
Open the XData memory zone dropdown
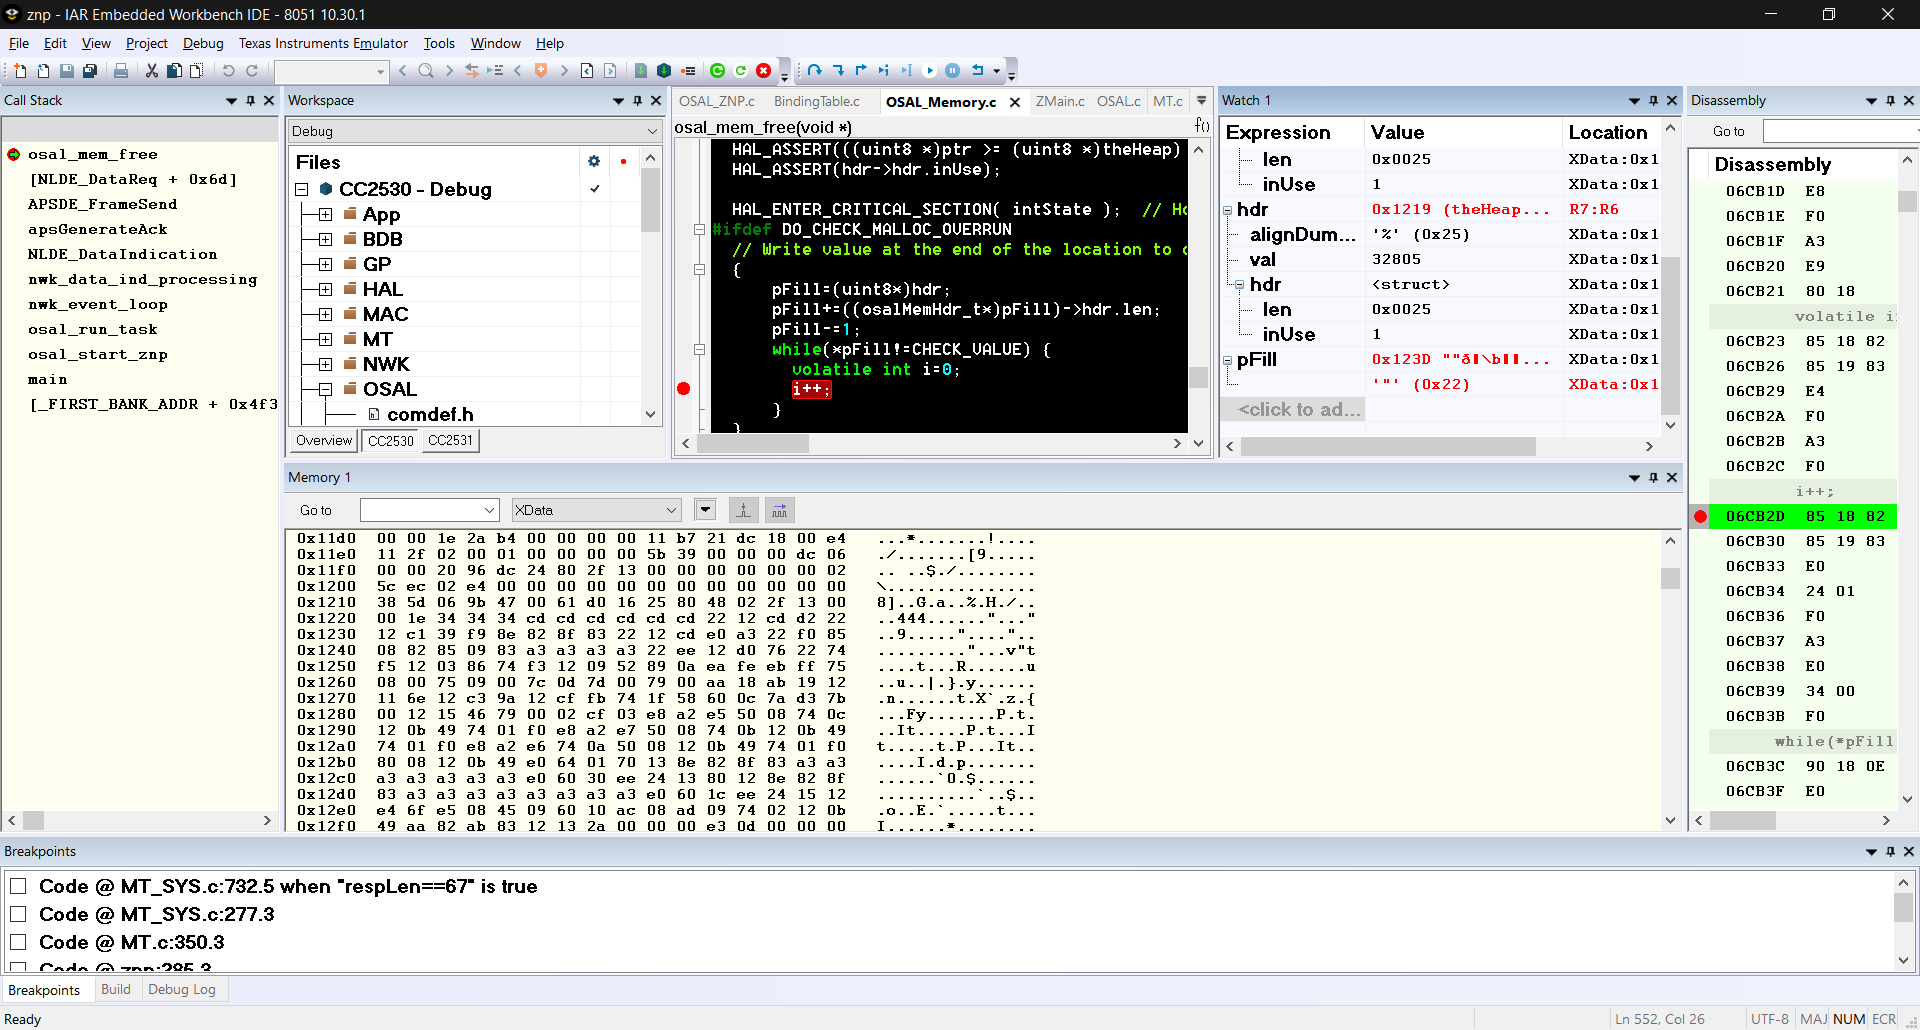(596, 510)
